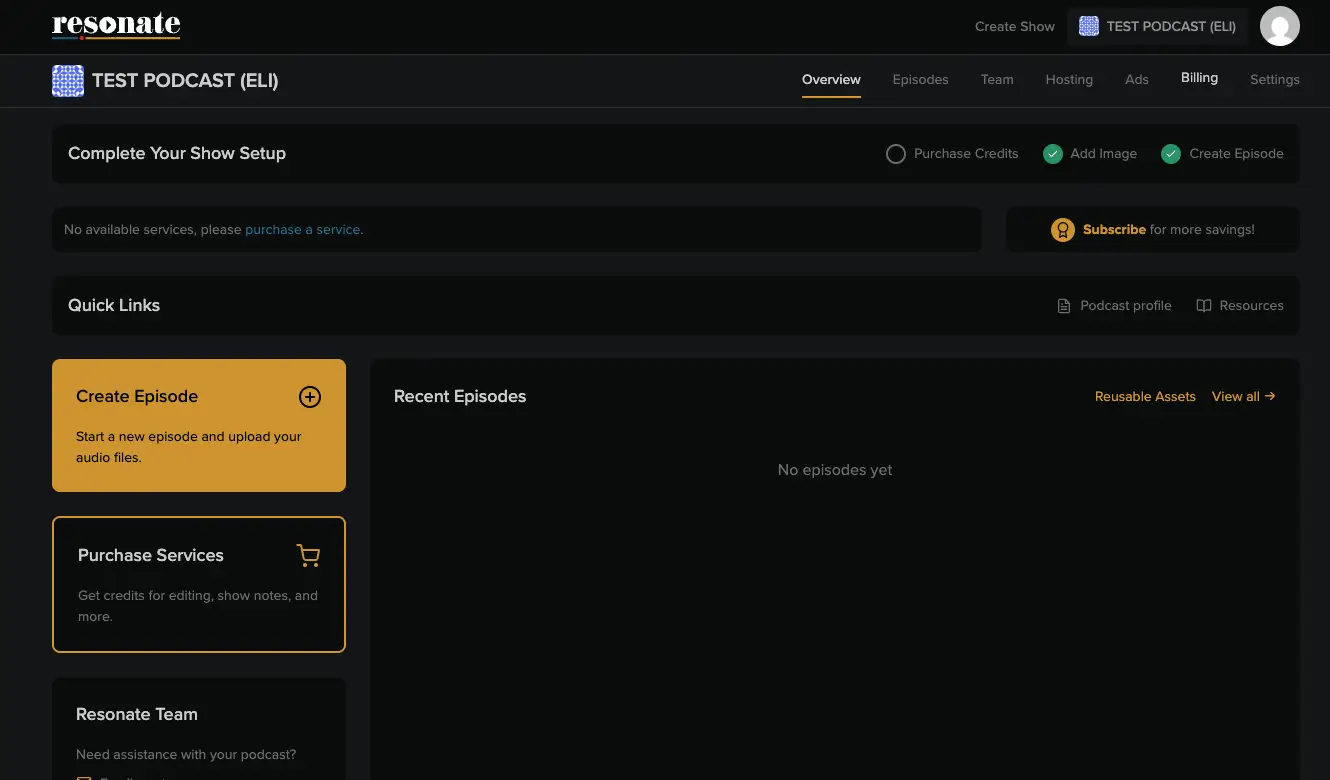Click the green check beside Create Episode
This screenshot has width=1330, height=780.
click(1170, 153)
